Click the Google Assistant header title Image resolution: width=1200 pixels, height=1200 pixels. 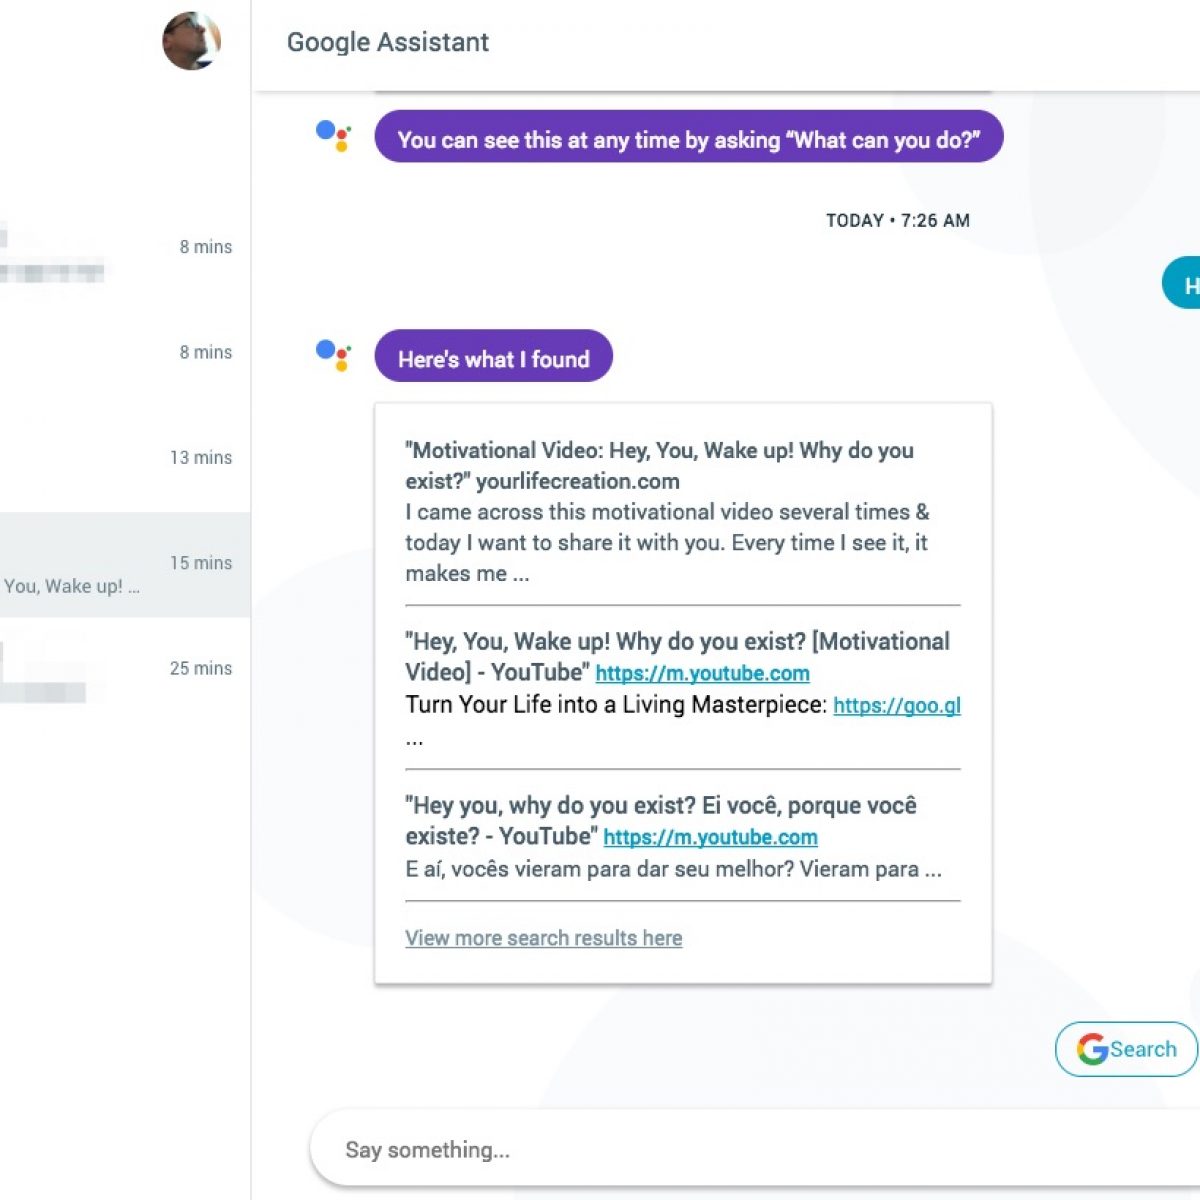387,42
